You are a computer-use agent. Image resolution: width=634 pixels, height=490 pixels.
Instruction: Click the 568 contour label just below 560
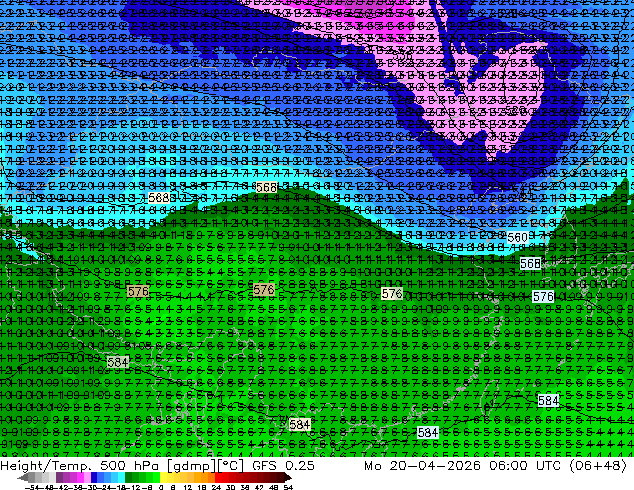coord(530,264)
